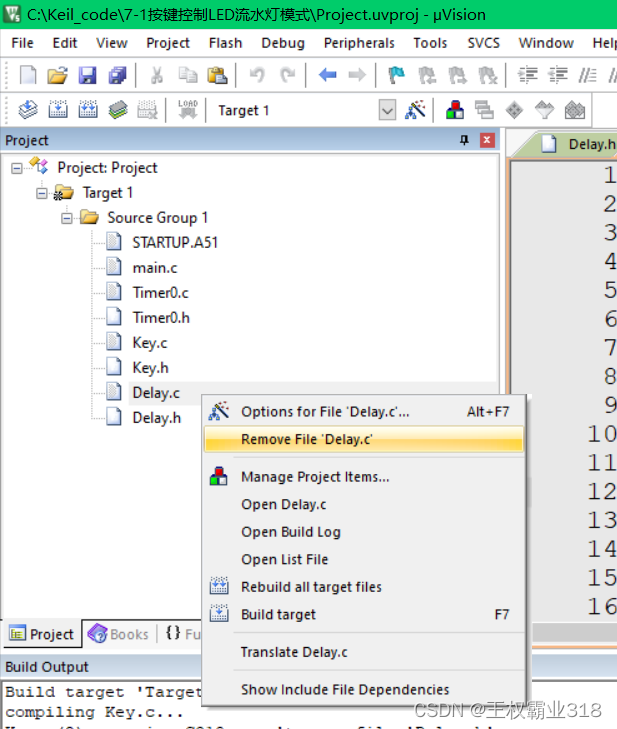
Task: Open Select Software Packs icon
Action: (x=544, y=110)
